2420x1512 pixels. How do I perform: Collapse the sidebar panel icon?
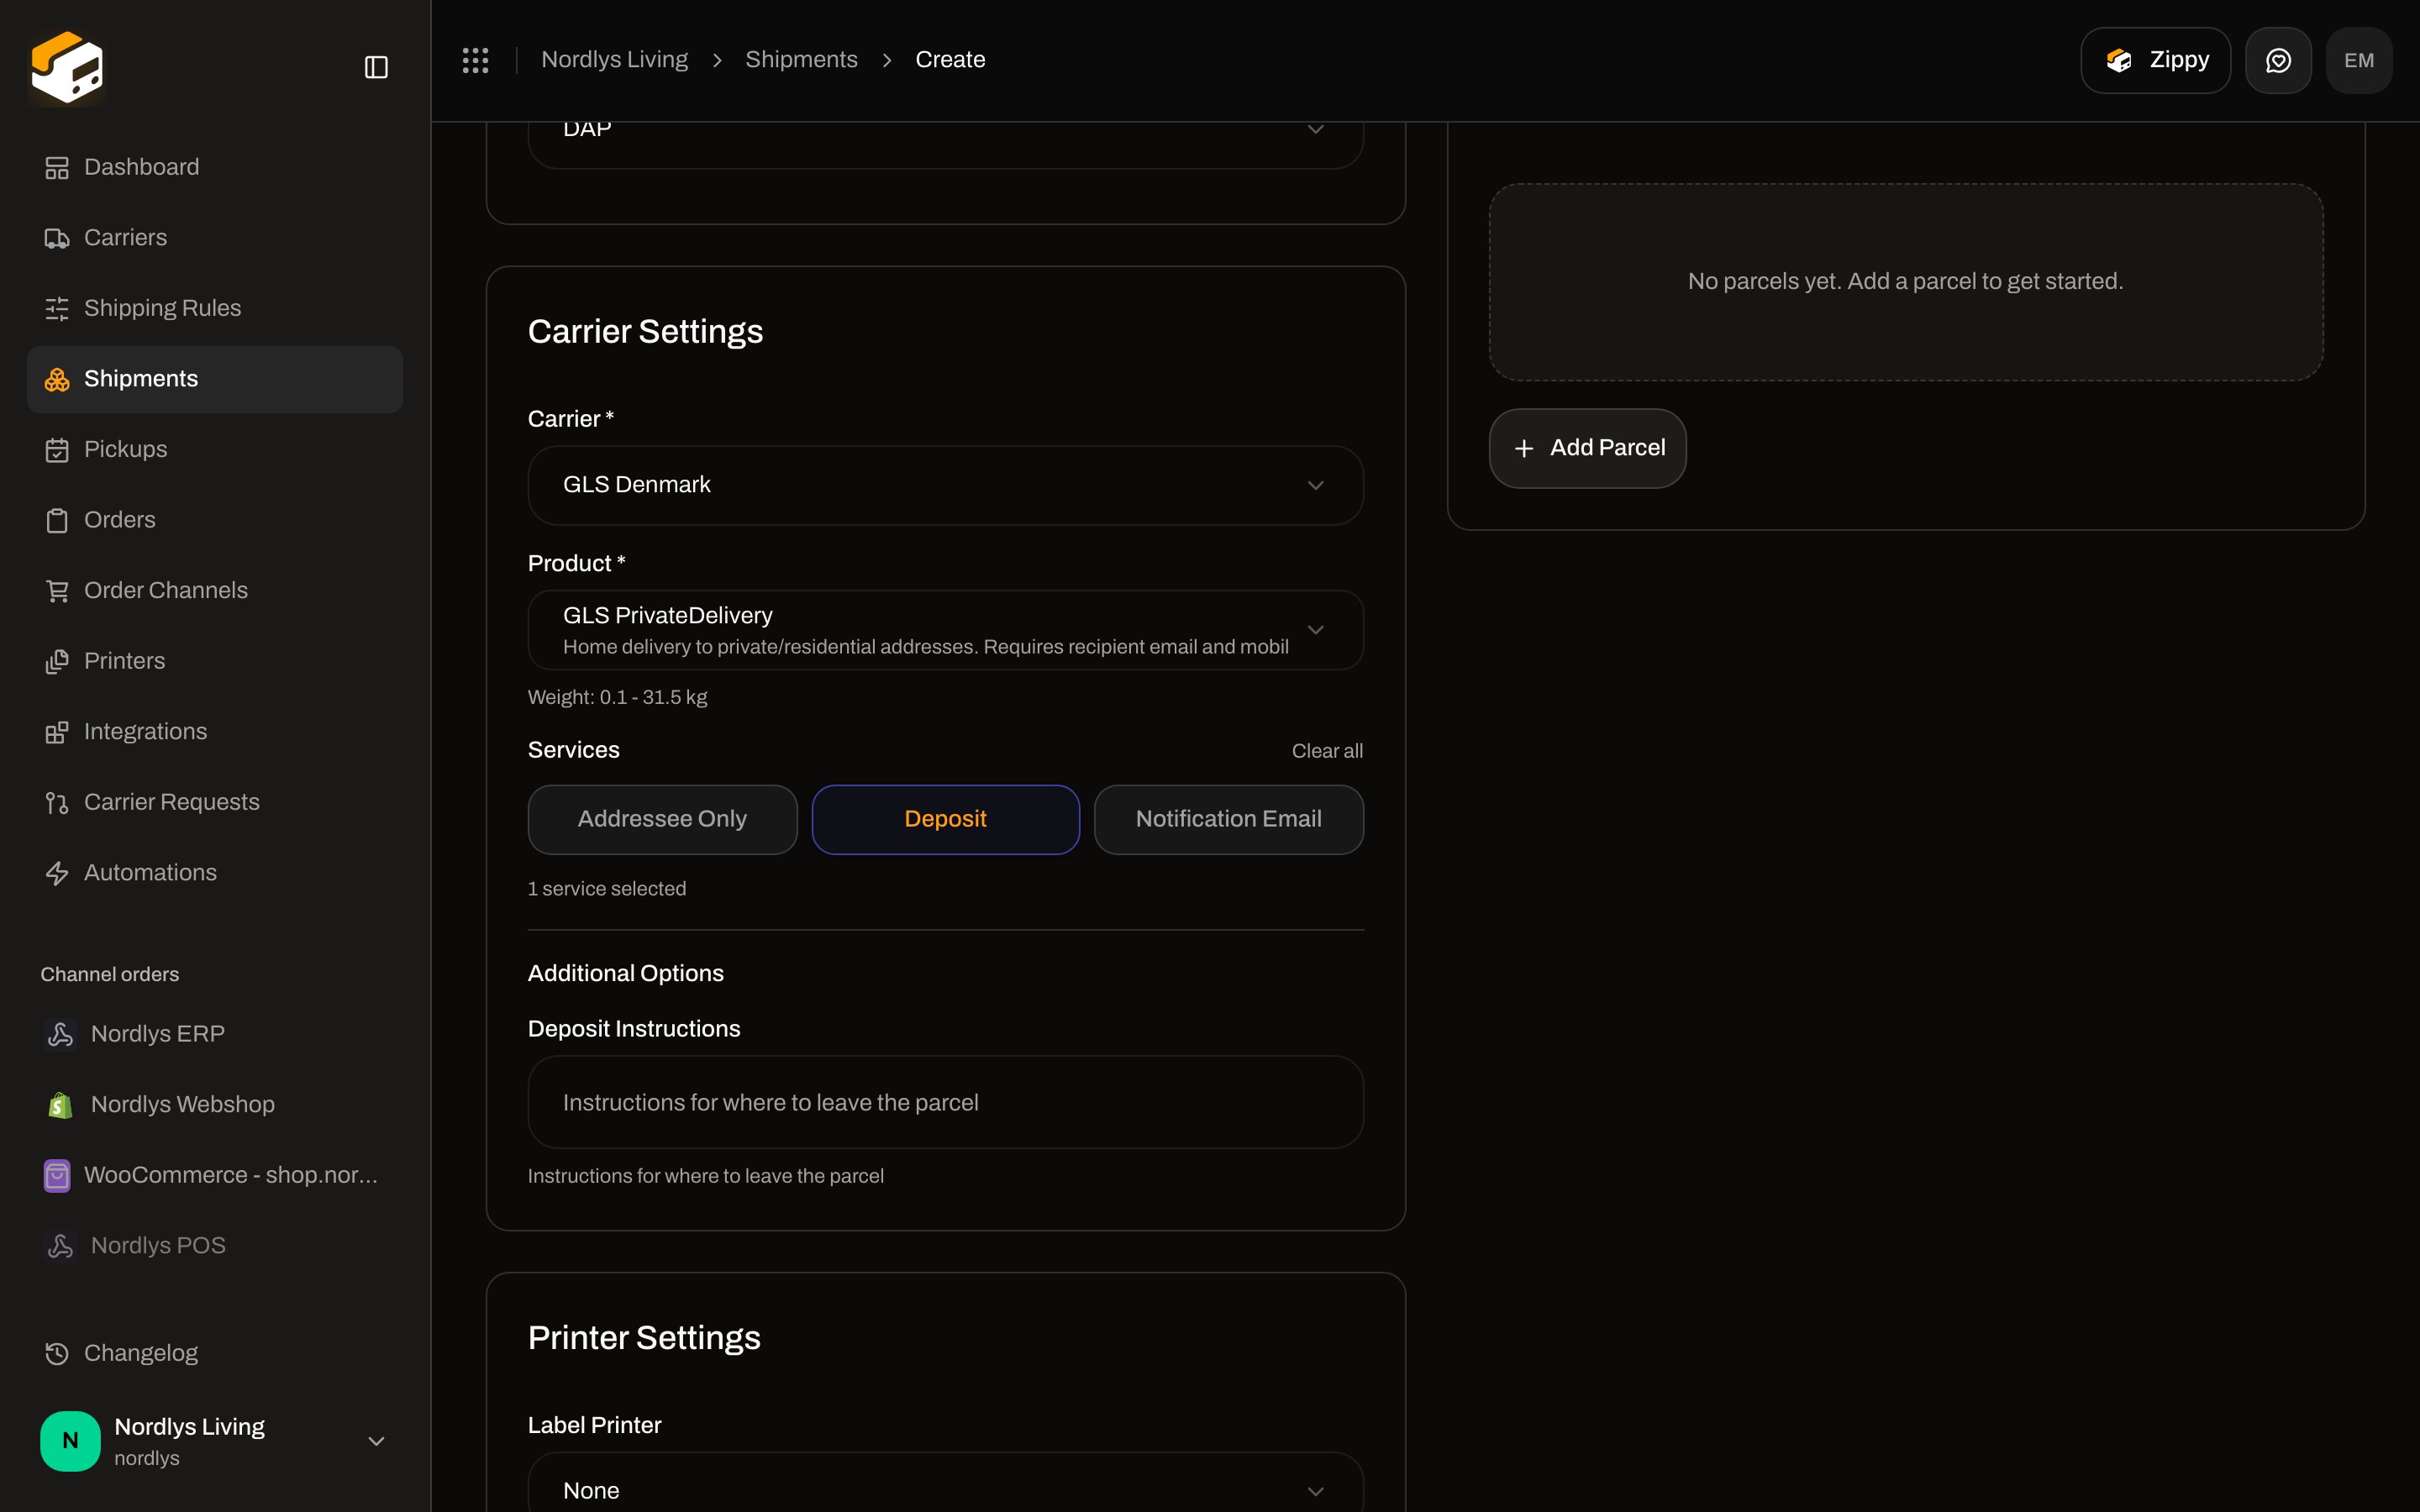[376, 67]
